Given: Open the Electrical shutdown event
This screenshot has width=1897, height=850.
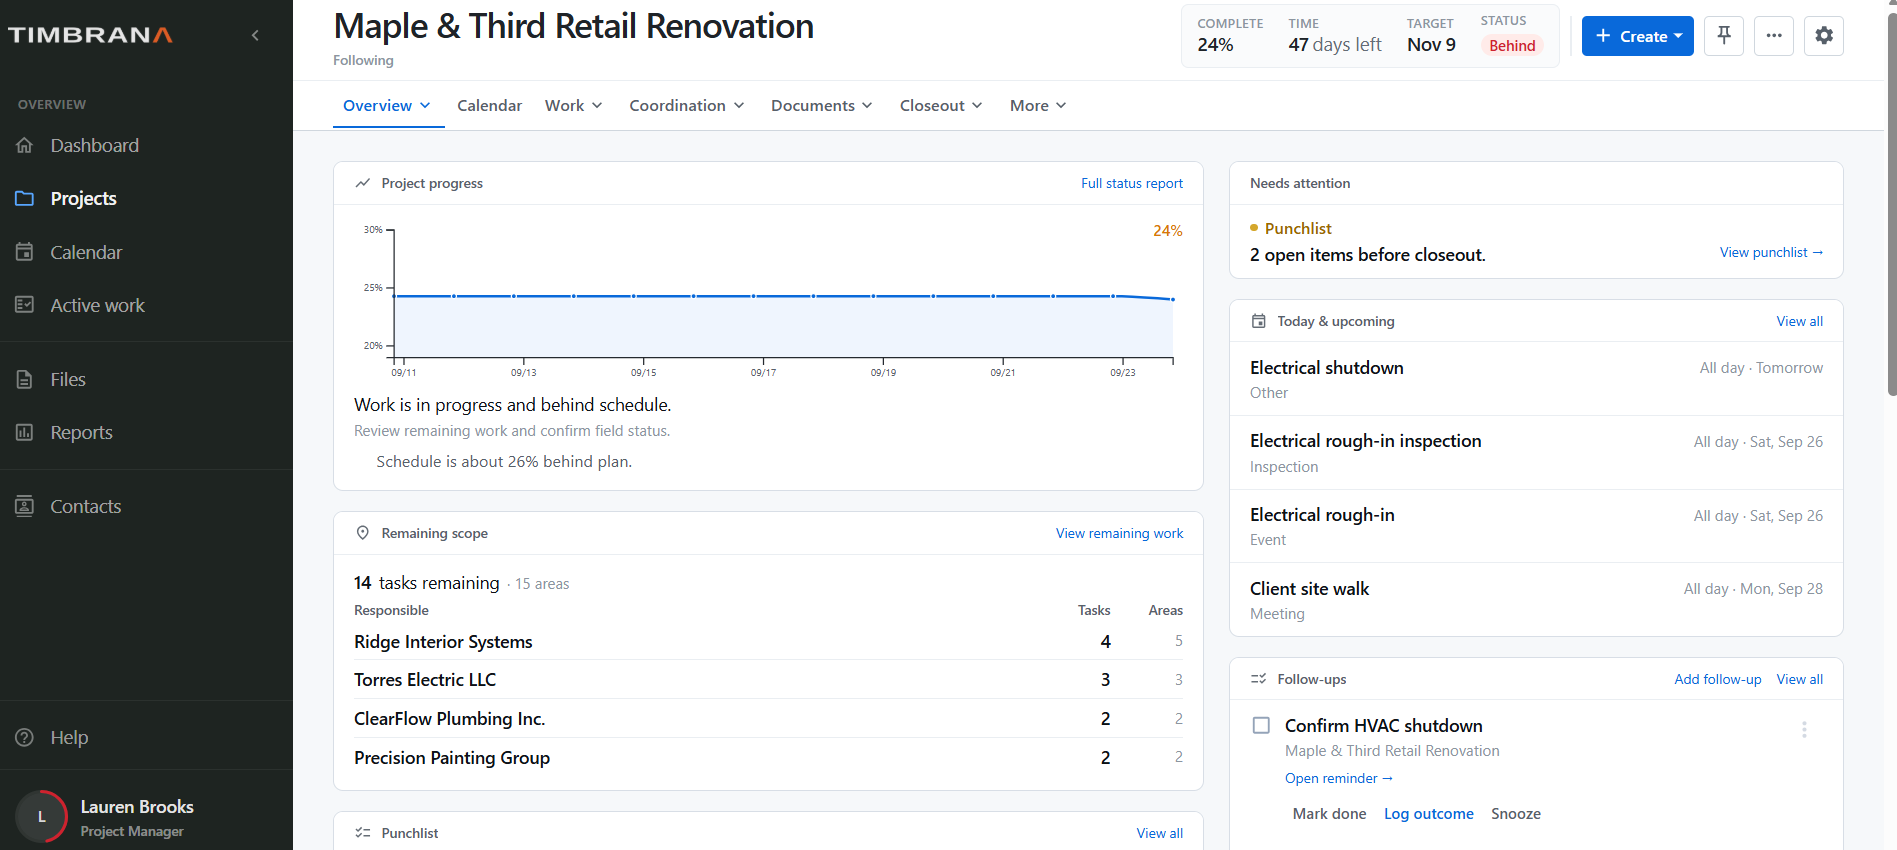Looking at the screenshot, I should pyautogui.click(x=1536, y=379).
